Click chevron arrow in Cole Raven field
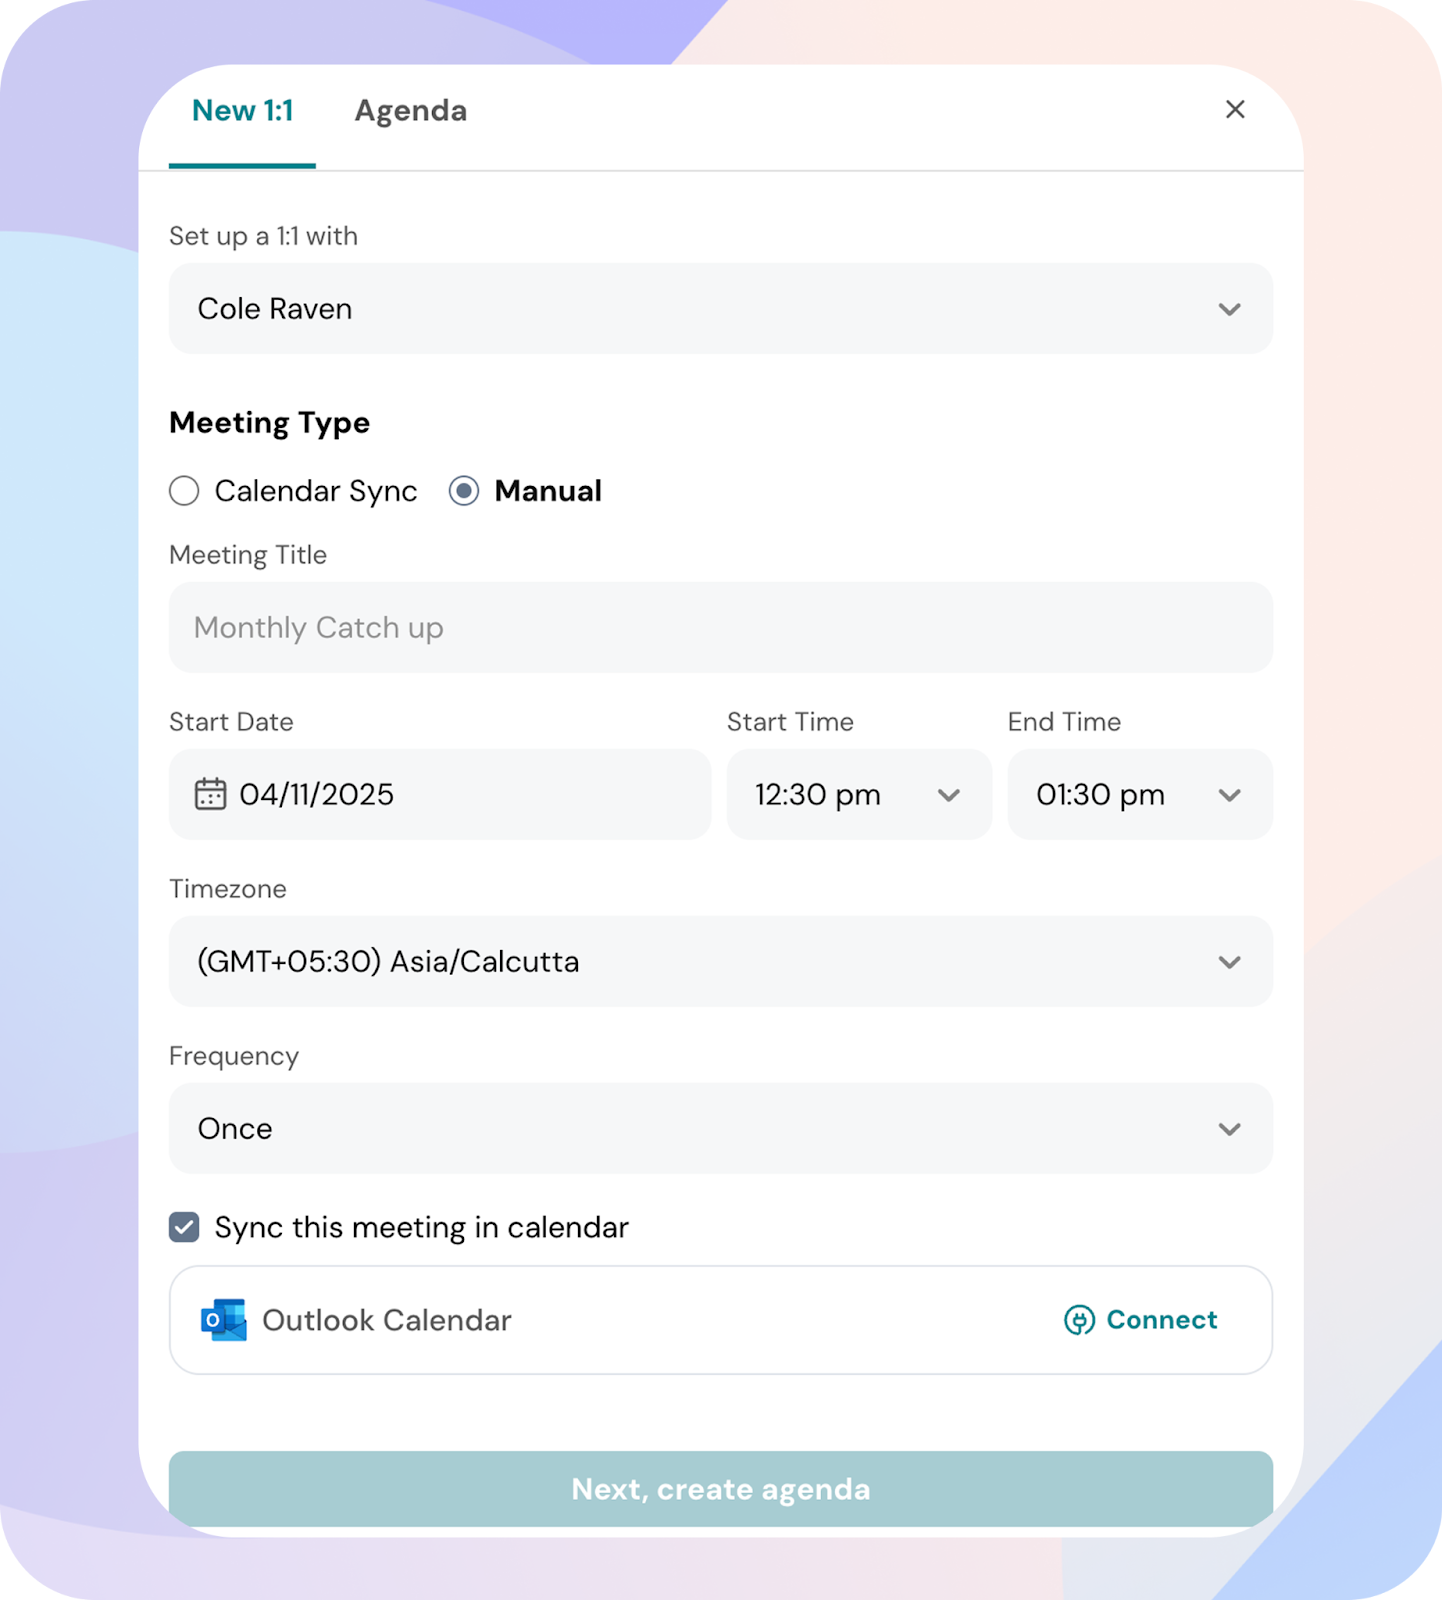The height and width of the screenshot is (1600, 1442). 1229,309
